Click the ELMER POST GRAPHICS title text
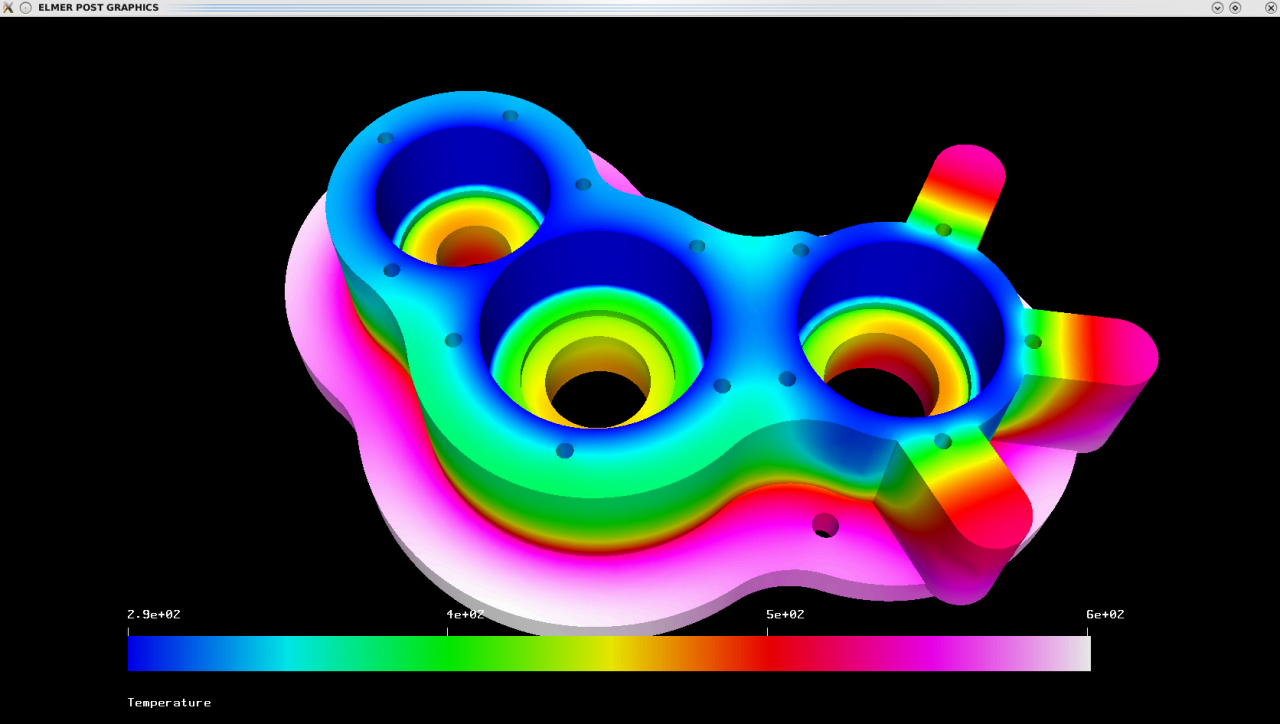1280x724 pixels. coord(98,7)
